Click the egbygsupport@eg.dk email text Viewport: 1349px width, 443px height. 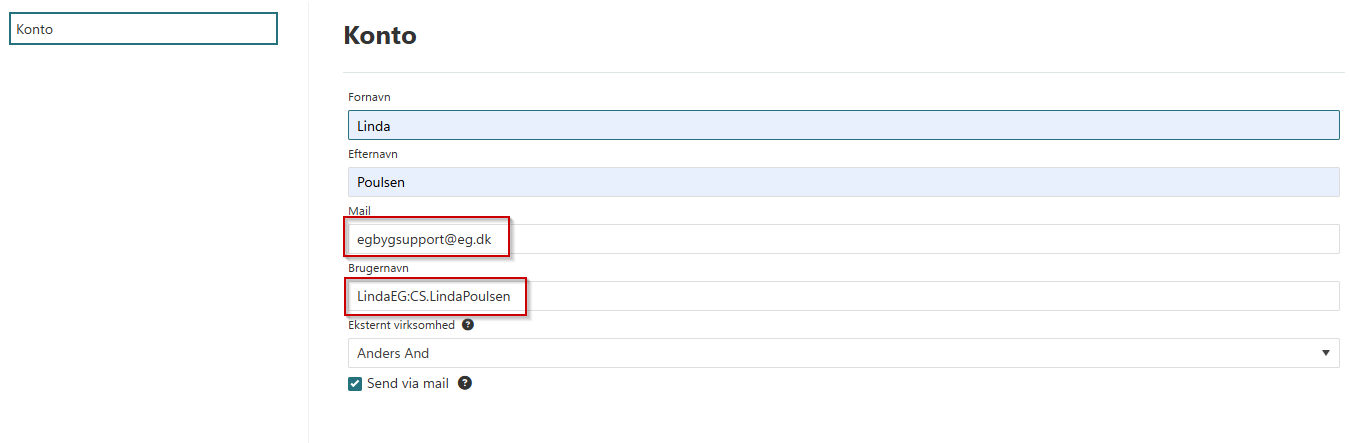pos(424,239)
